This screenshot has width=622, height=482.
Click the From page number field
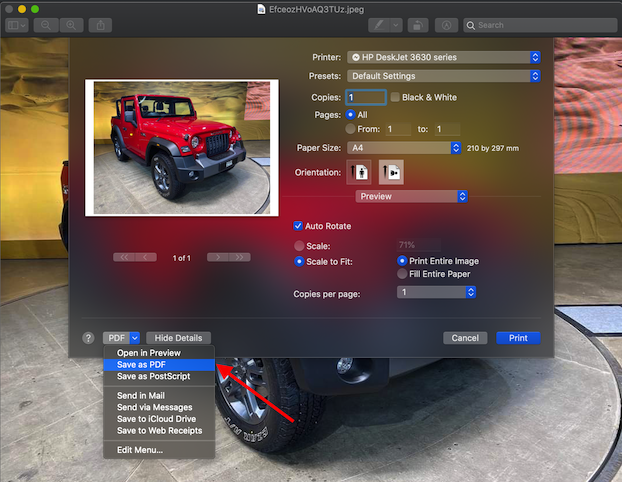click(x=398, y=129)
